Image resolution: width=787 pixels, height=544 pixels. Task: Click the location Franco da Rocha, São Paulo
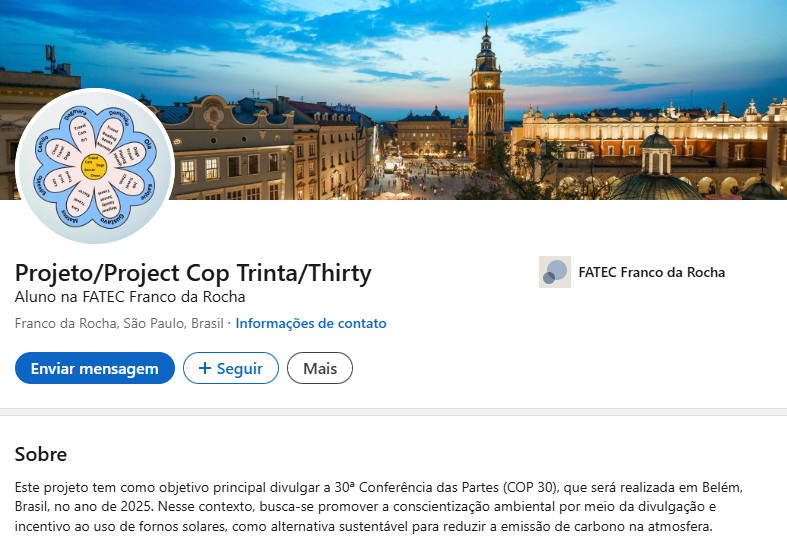(119, 323)
